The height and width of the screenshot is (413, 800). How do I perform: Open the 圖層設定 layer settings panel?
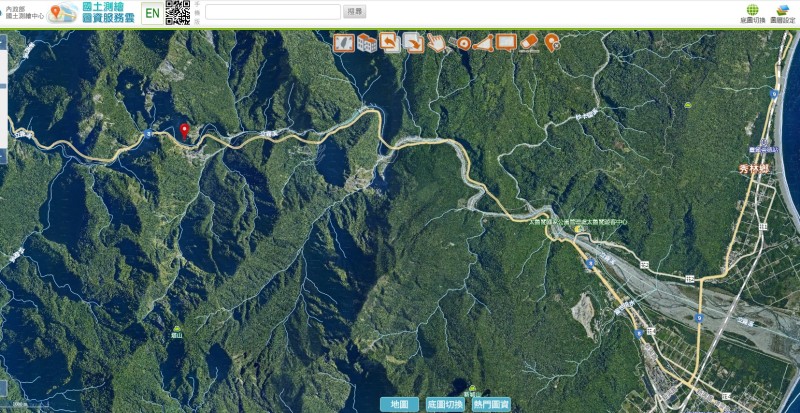click(x=783, y=13)
